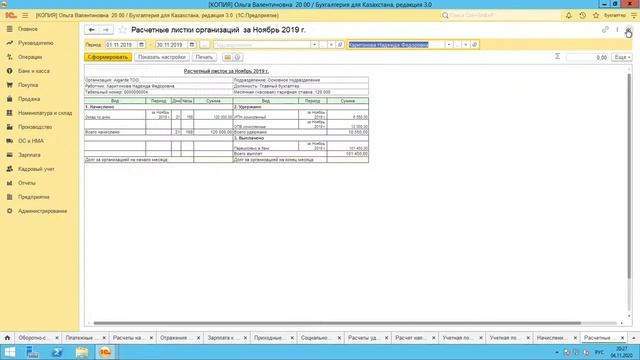Click the get link chain icon
Screen dimensions: 640x360
[x=605, y=29]
